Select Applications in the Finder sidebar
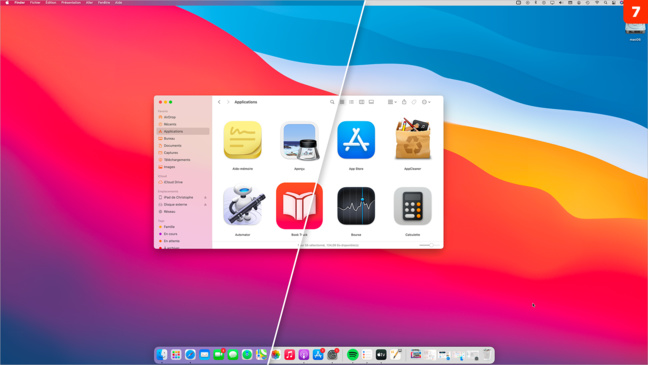648x365 pixels. click(x=183, y=131)
